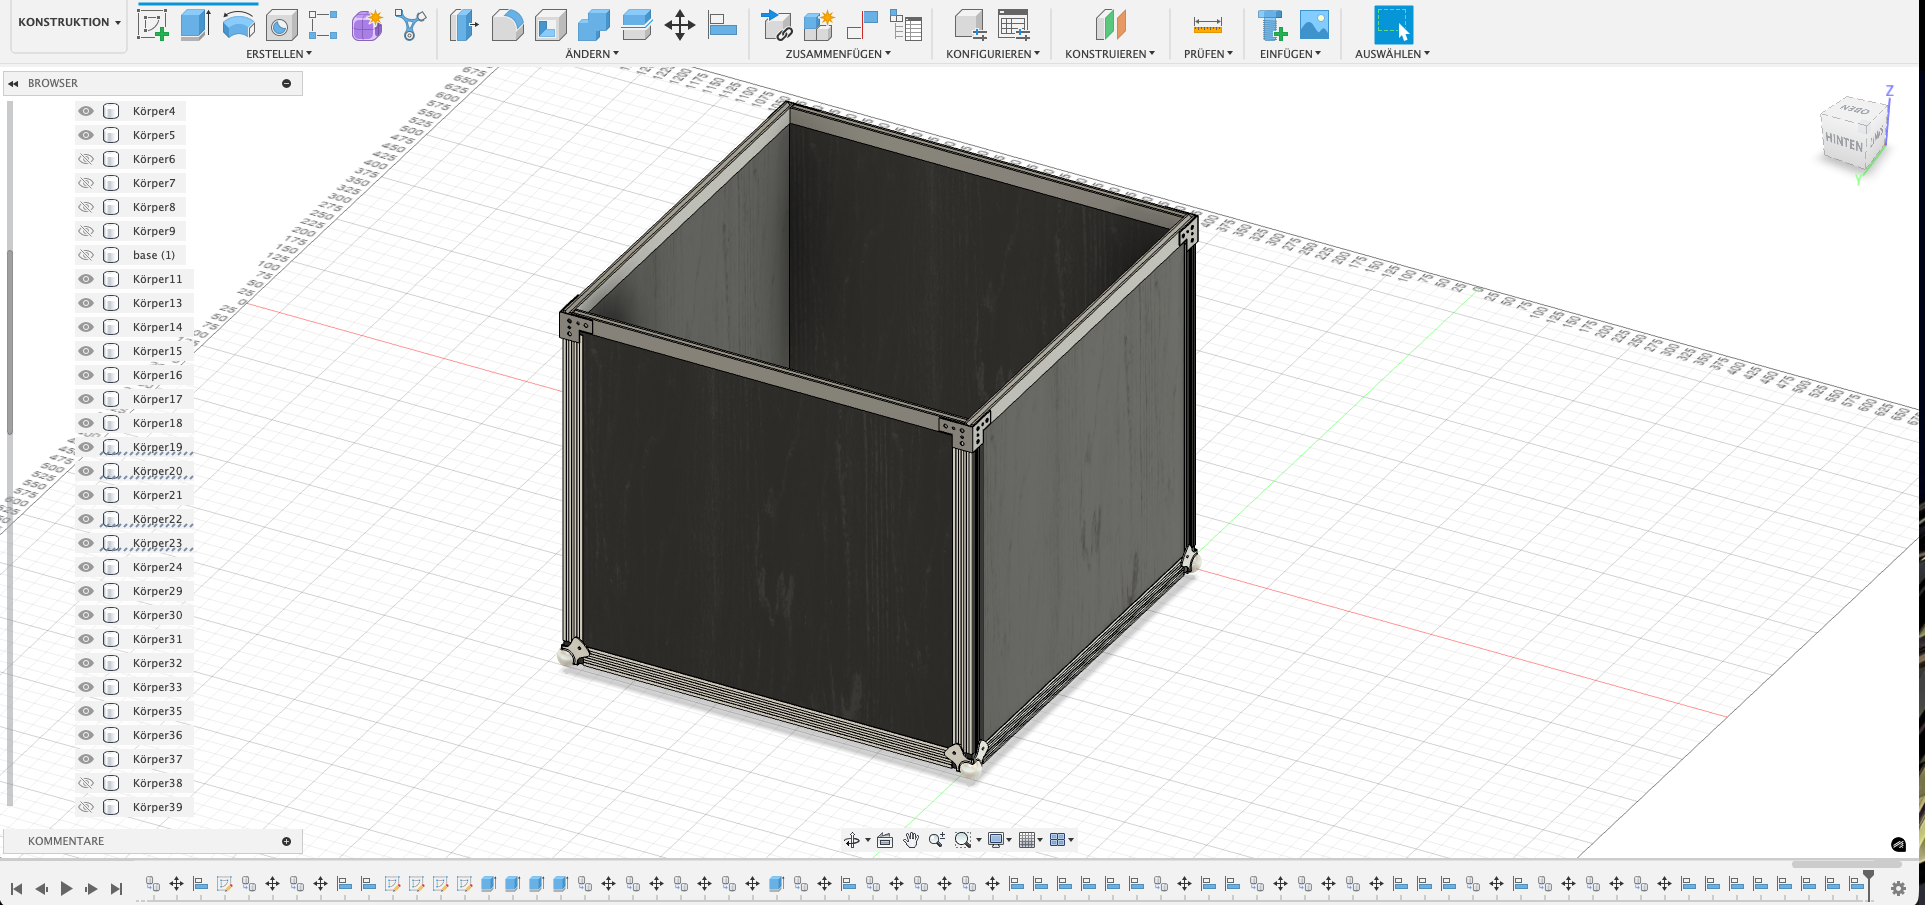
Task: Select the Extrude tool in toolbar
Action: [195, 25]
